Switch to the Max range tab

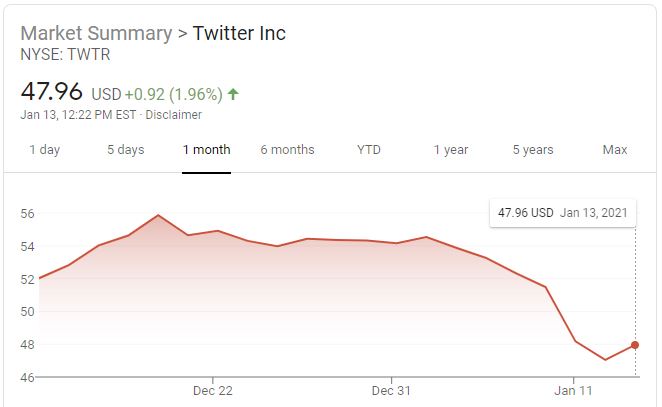pyautogui.click(x=615, y=150)
